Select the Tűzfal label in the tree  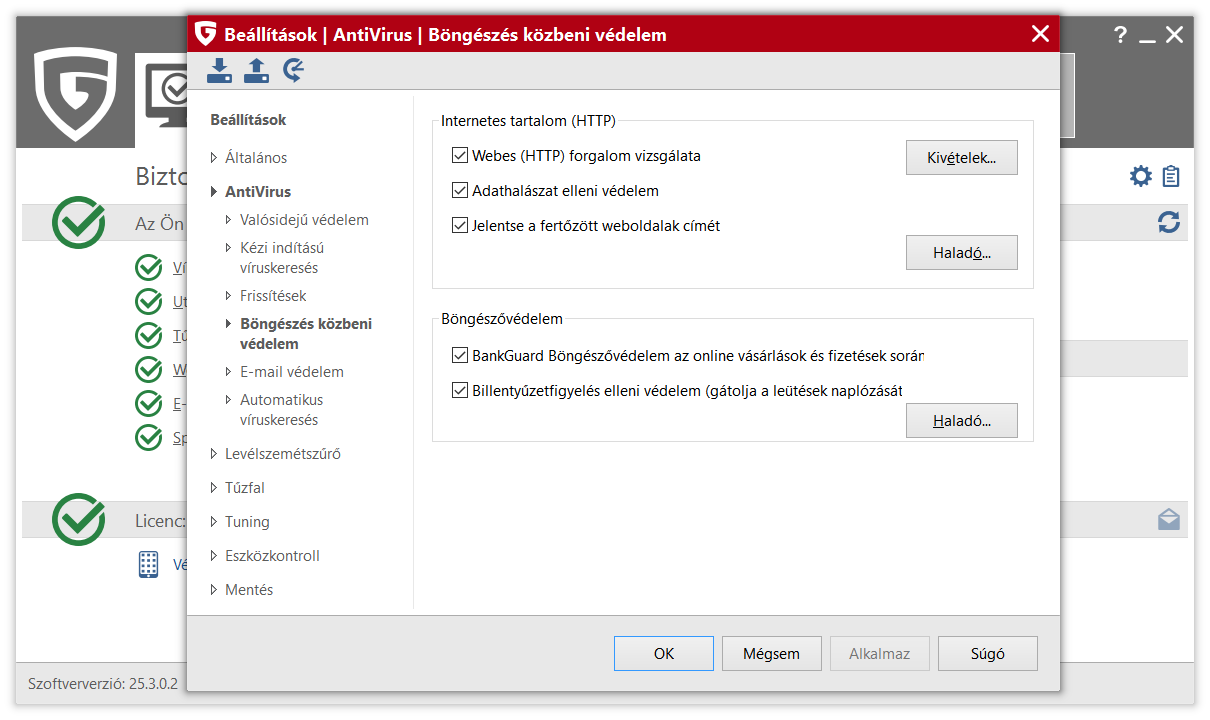[x=245, y=488]
